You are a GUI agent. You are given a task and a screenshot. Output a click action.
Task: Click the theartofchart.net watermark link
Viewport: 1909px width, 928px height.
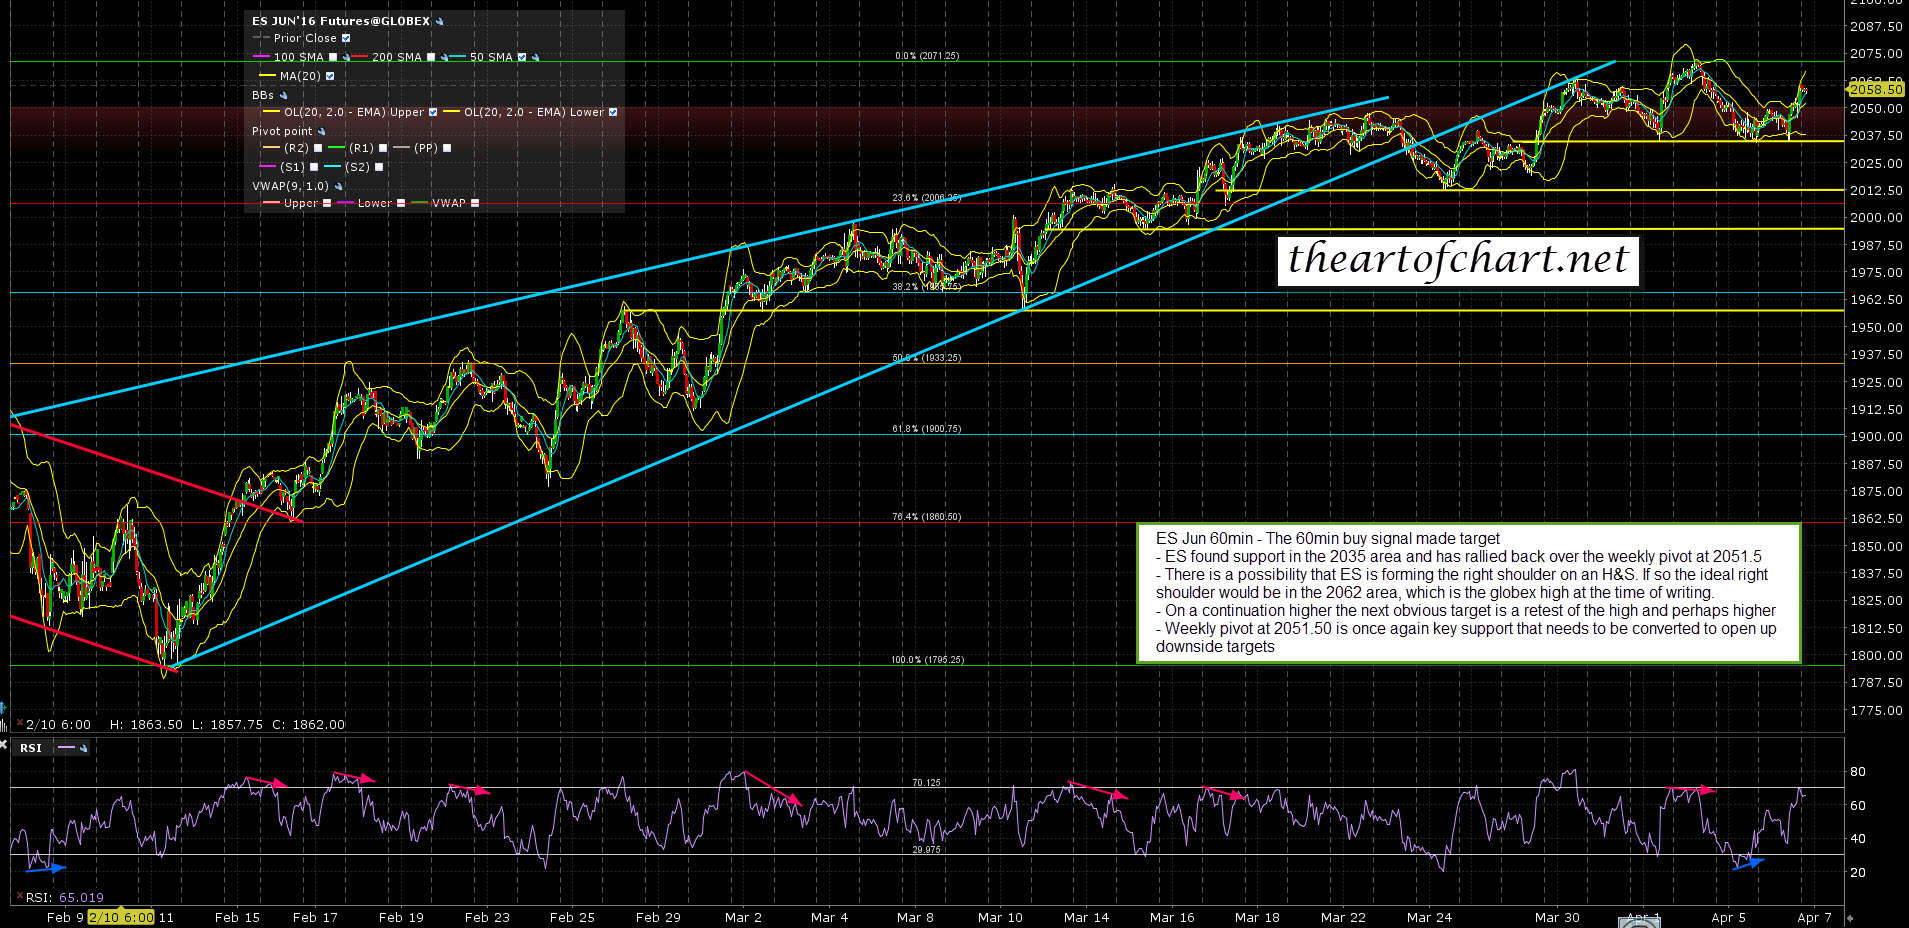click(x=1457, y=260)
